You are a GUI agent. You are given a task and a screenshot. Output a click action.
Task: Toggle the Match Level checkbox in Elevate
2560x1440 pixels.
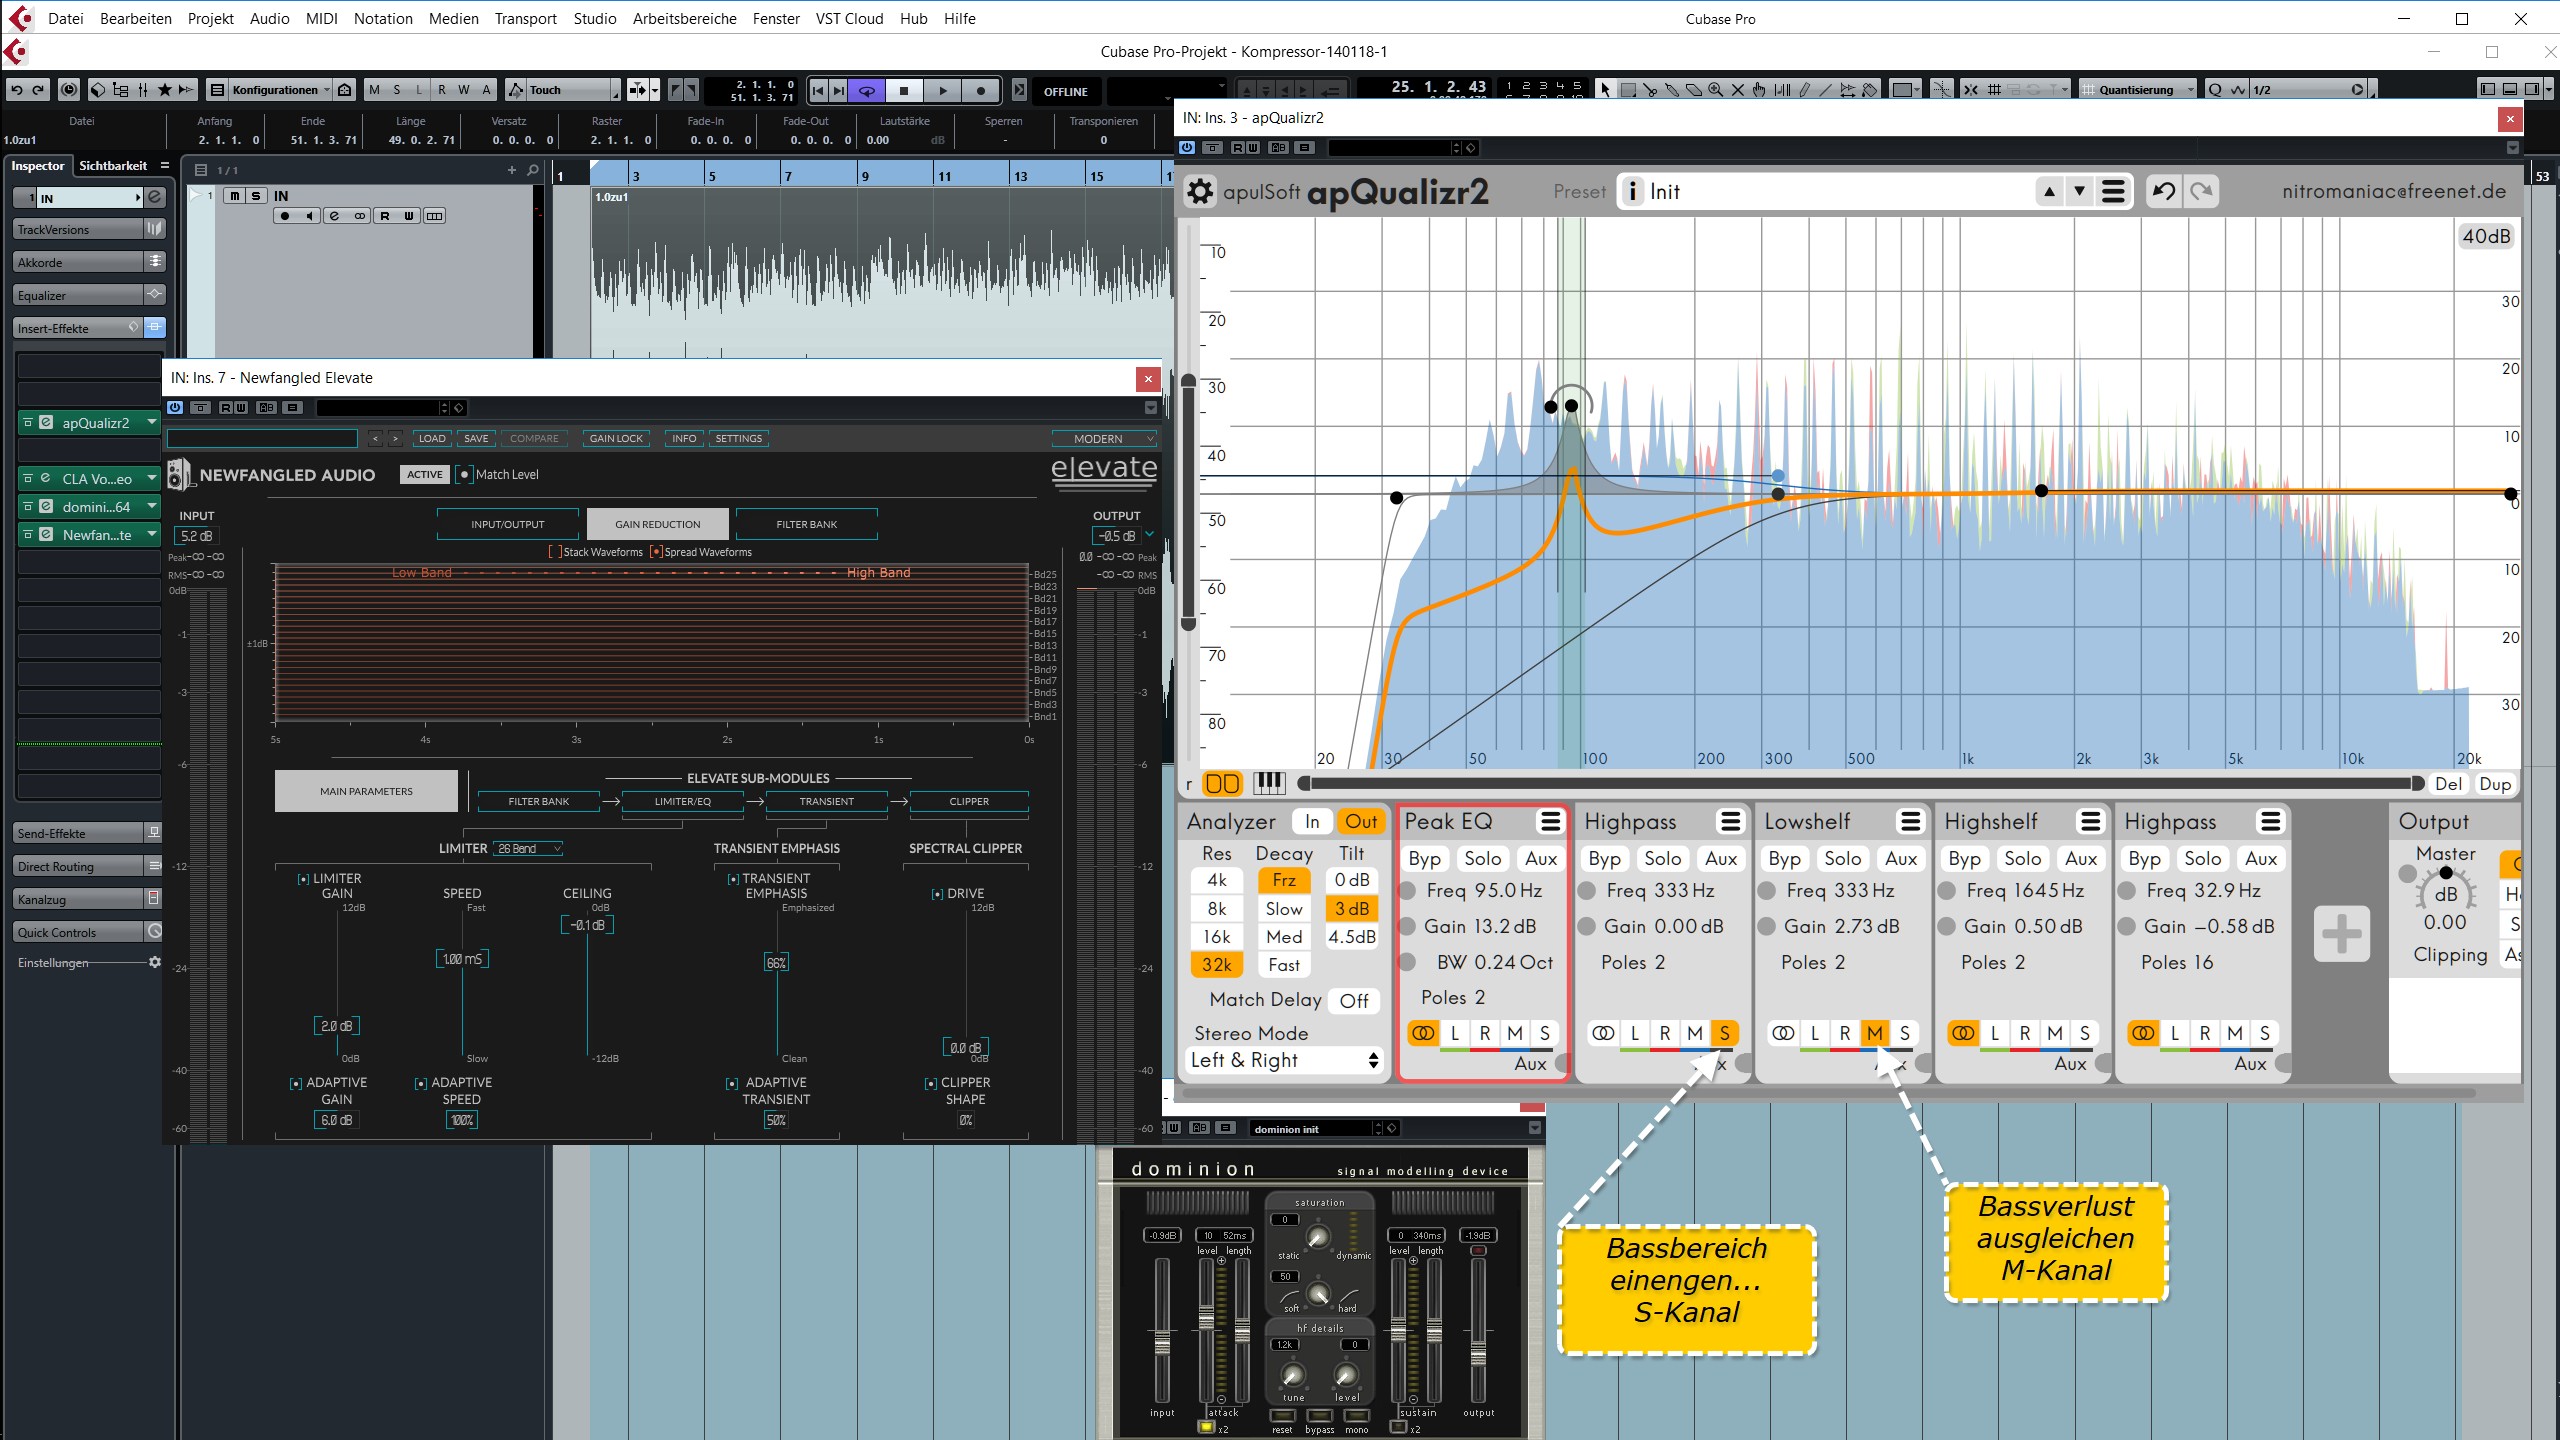(x=464, y=475)
